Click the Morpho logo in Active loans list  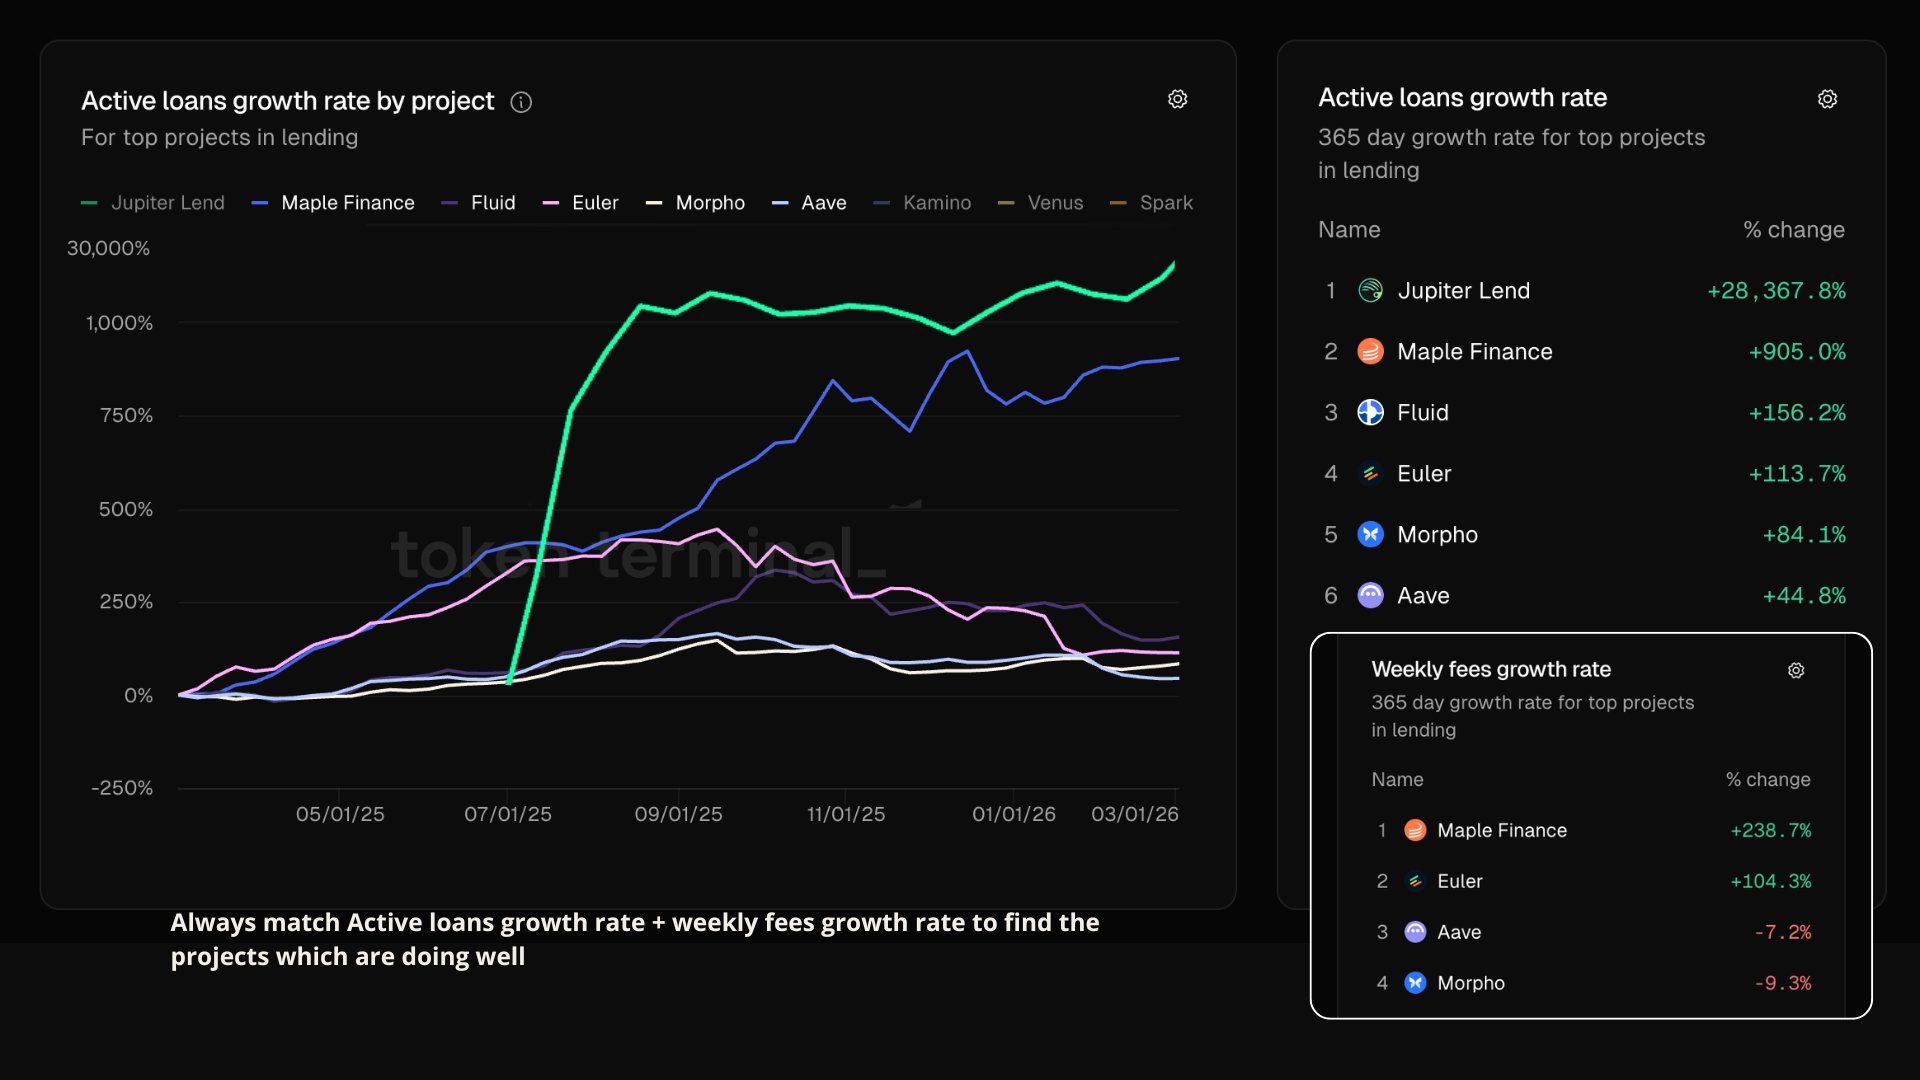1370,535
